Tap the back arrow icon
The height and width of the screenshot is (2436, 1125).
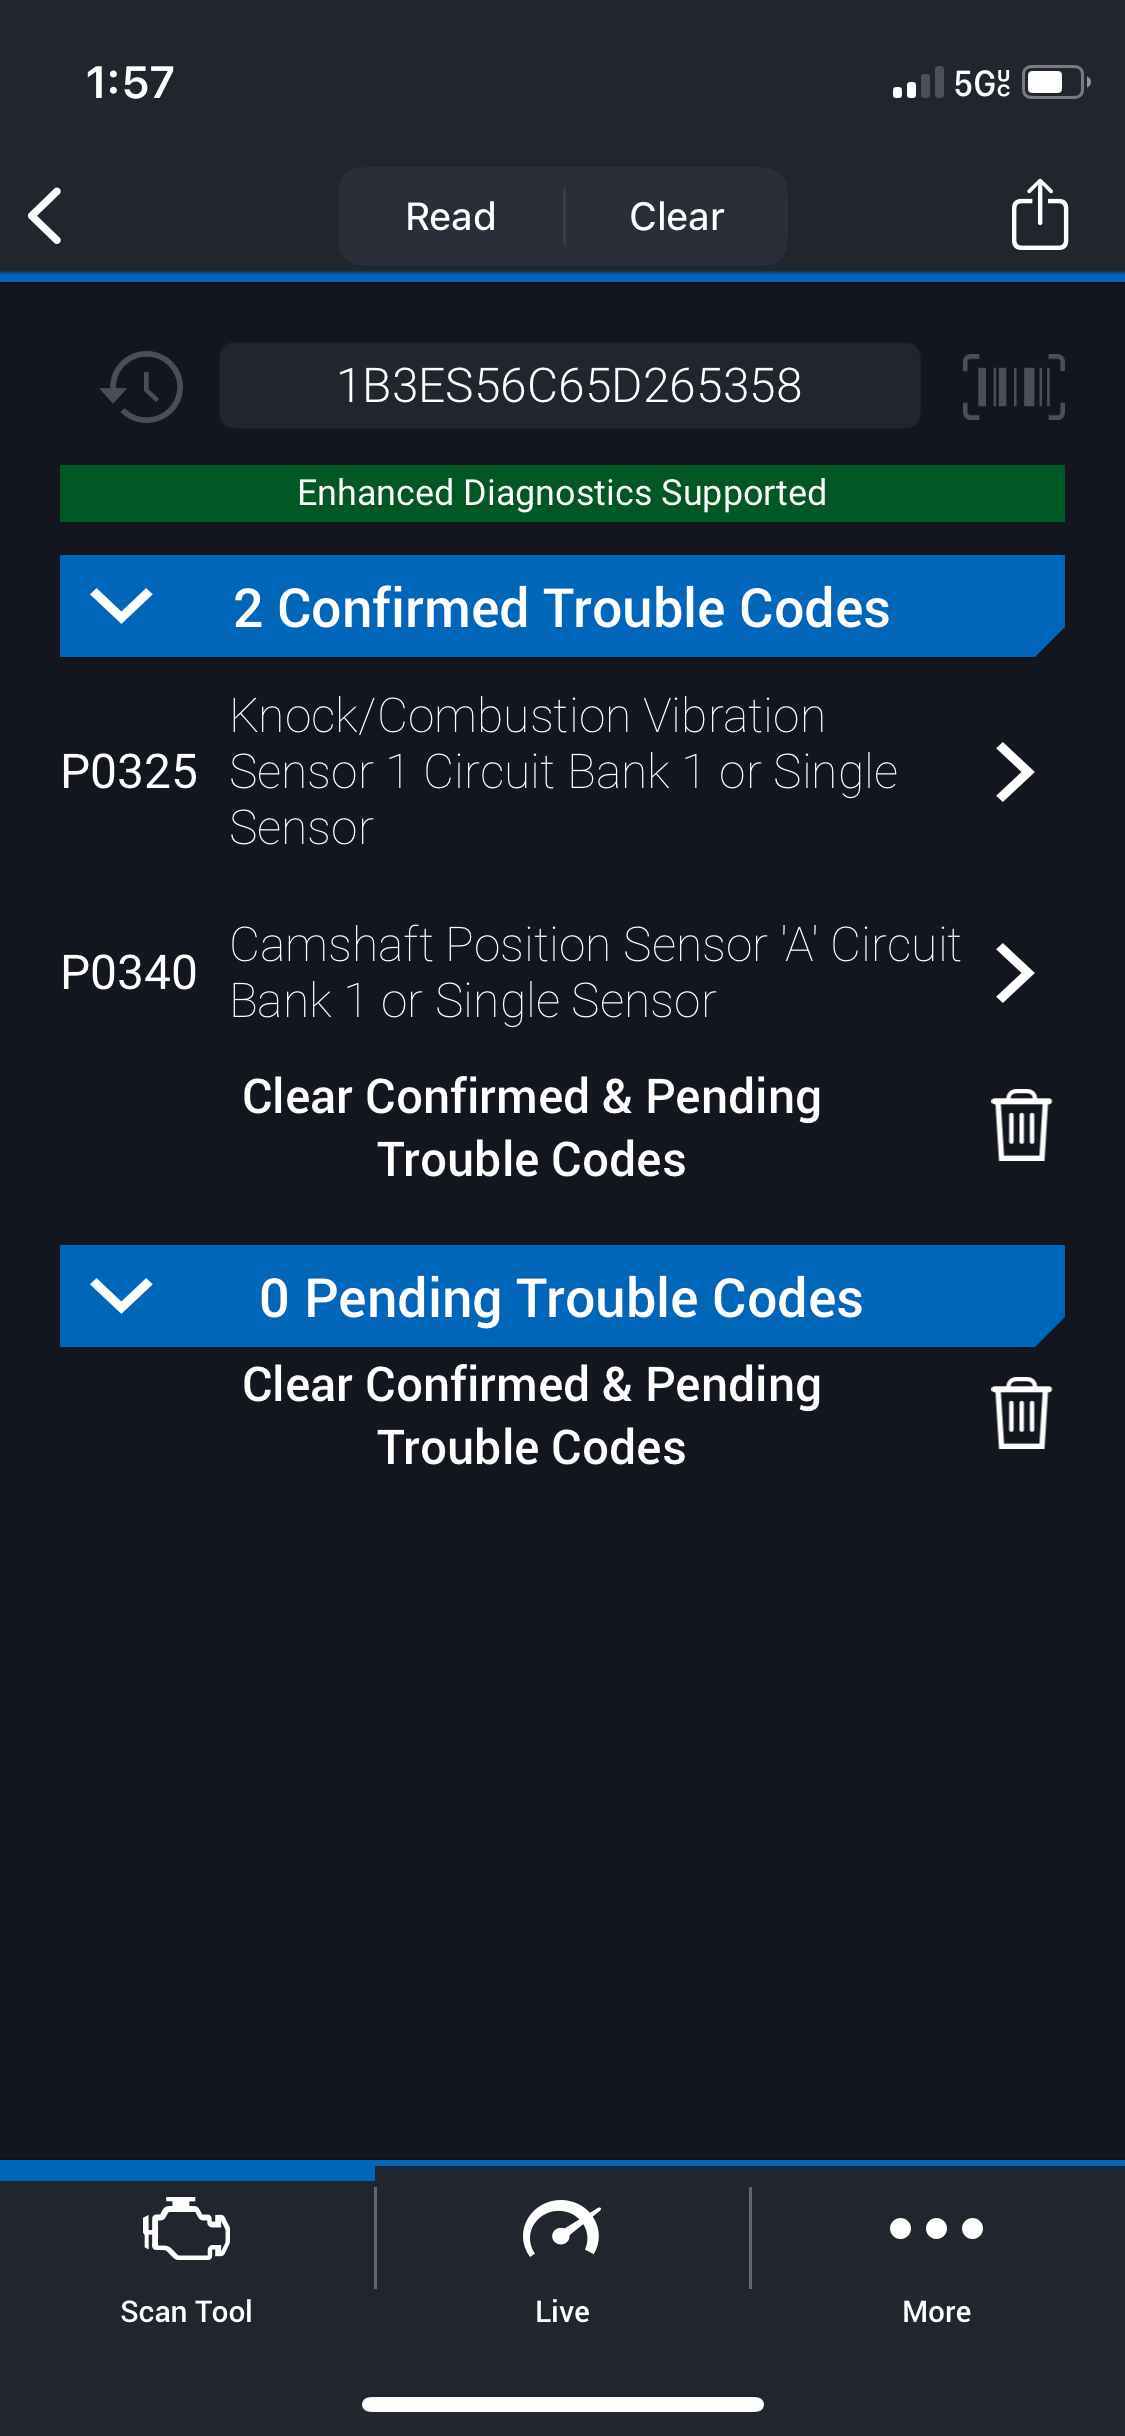point(46,216)
